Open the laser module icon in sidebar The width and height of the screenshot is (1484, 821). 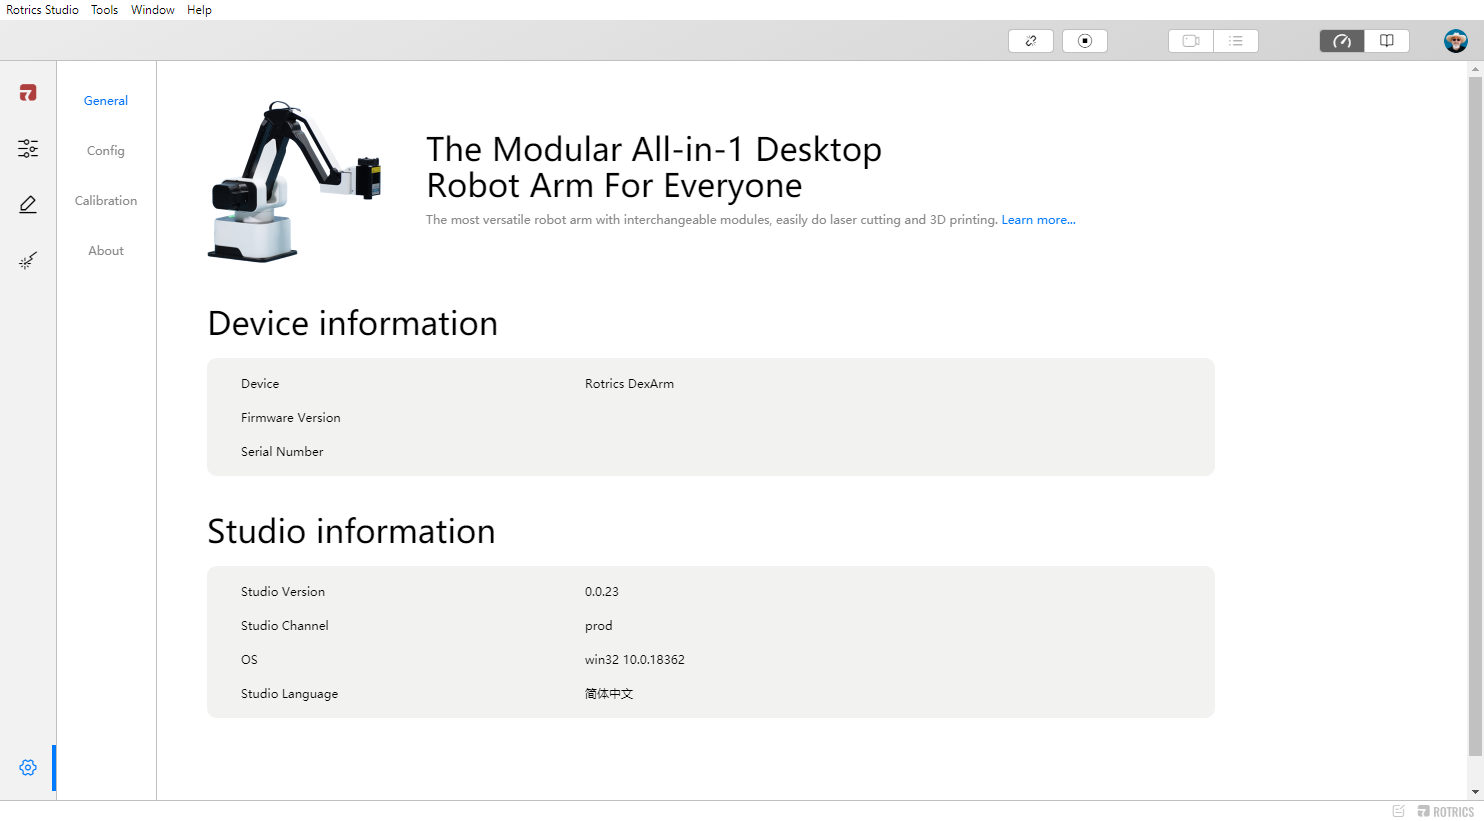point(28,261)
